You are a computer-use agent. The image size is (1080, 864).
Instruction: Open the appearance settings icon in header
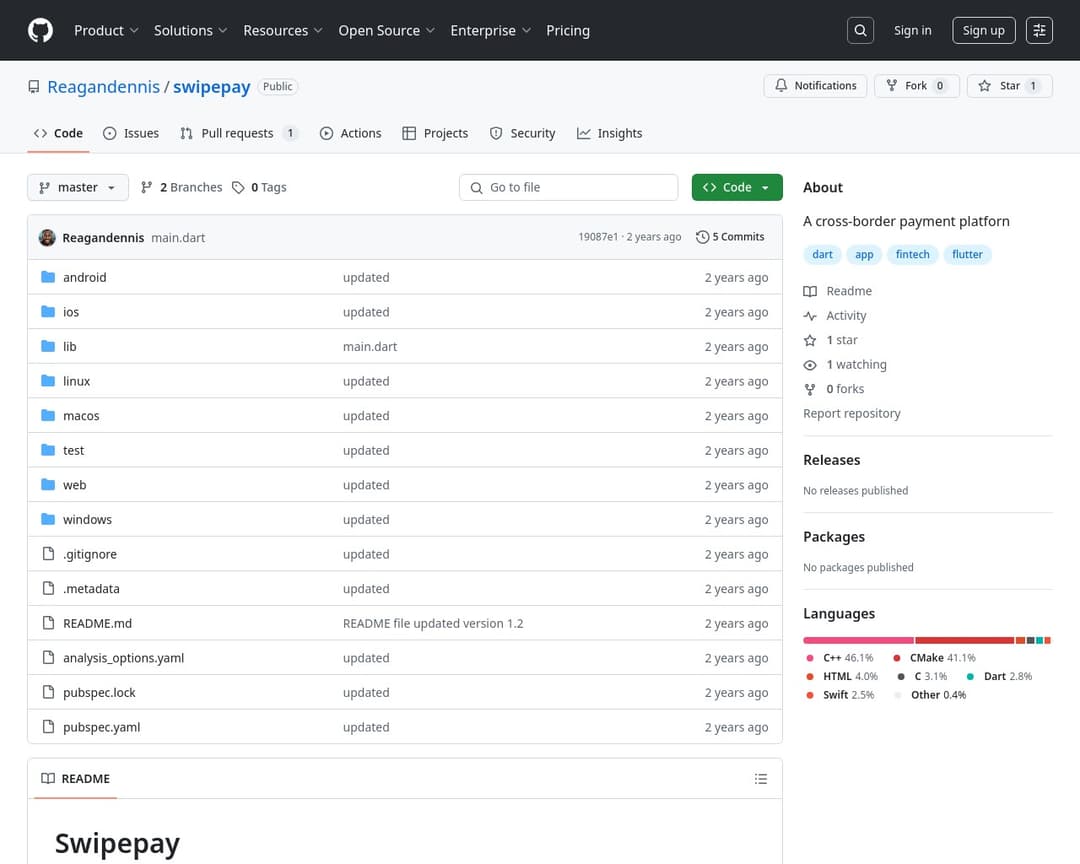click(x=1039, y=30)
